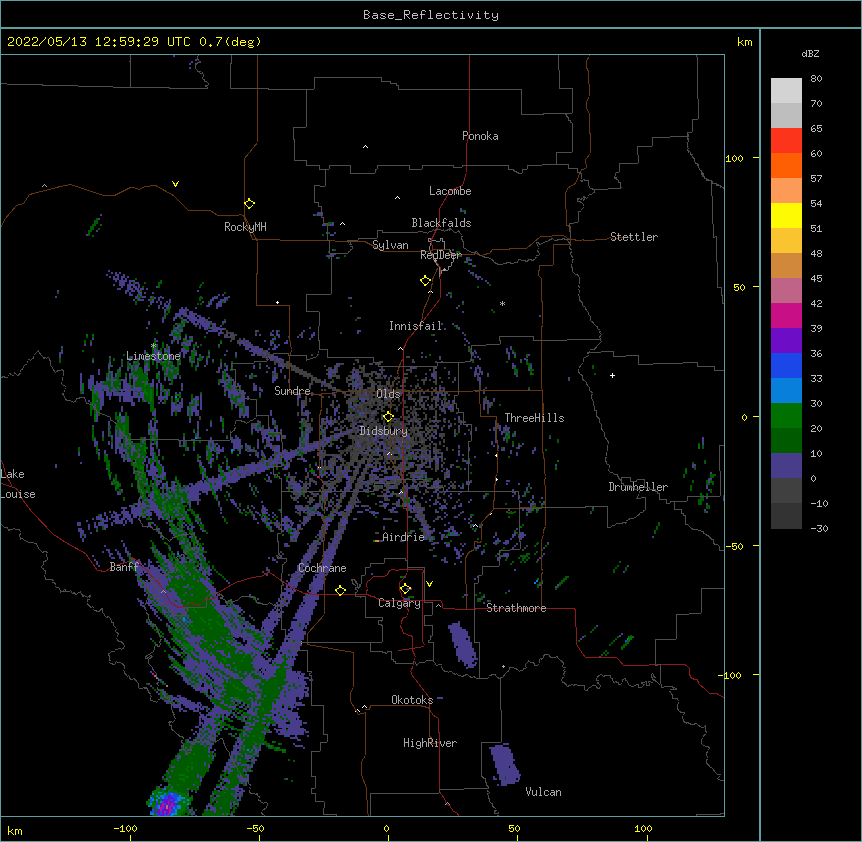Viewport: 862px width, 842px height.
Task: Select the yellow diamond marker below Cochrane
Action: pos(340,590)
